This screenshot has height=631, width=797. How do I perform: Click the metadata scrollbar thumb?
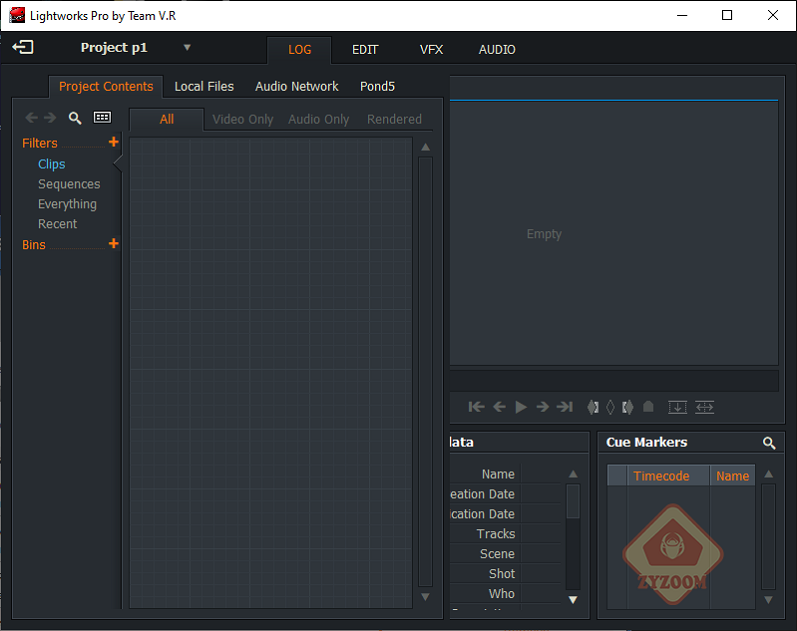pyautogui.click(x=573, y=501)
